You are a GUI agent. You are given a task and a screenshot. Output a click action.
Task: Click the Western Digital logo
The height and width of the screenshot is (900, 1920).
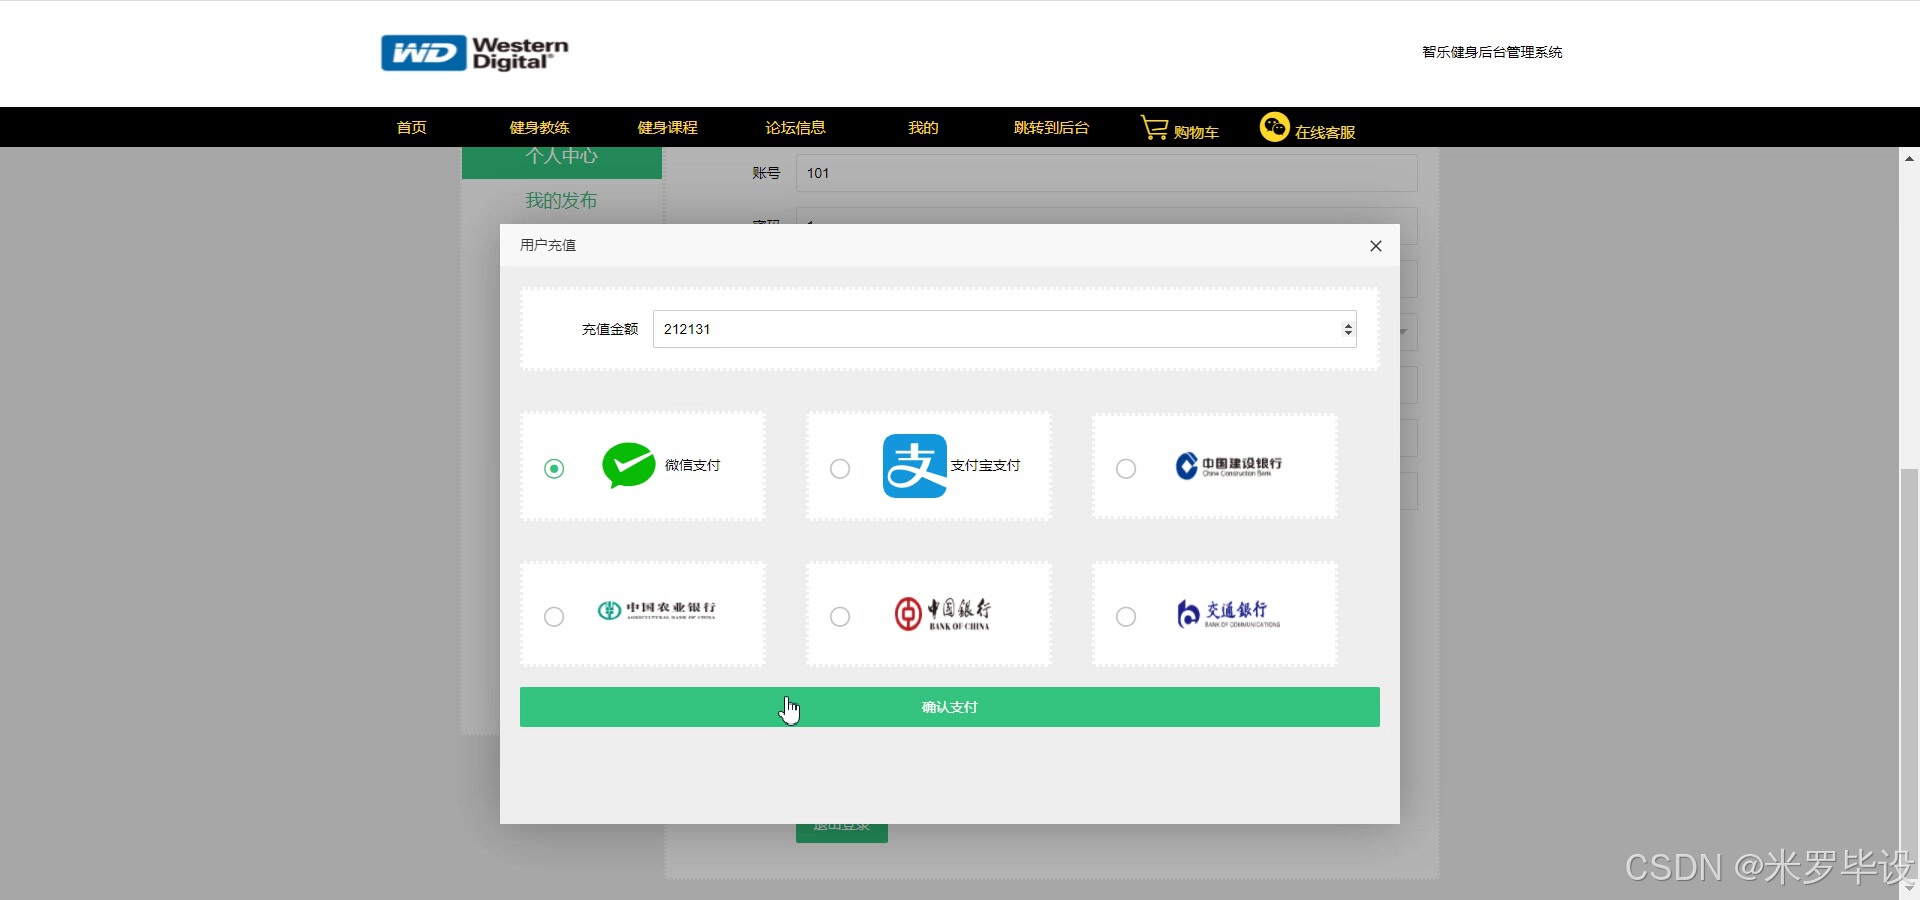click(x=474, y=53)
